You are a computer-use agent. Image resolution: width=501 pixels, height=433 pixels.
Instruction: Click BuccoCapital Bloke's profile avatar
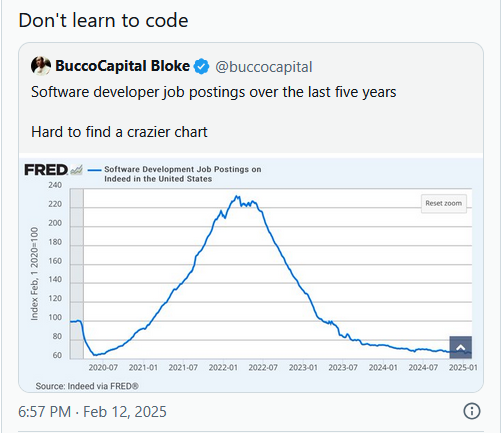click(x=41, y=66)
